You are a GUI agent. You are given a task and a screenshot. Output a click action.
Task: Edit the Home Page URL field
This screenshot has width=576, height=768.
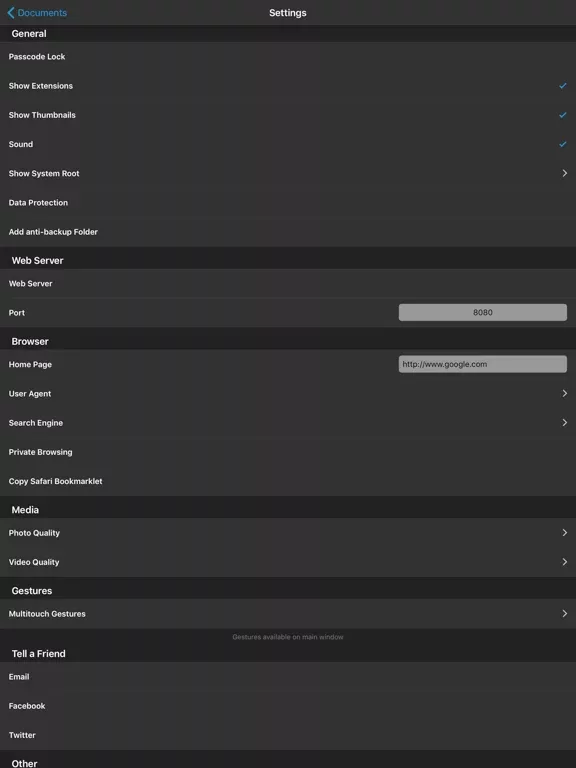point(482,364)
